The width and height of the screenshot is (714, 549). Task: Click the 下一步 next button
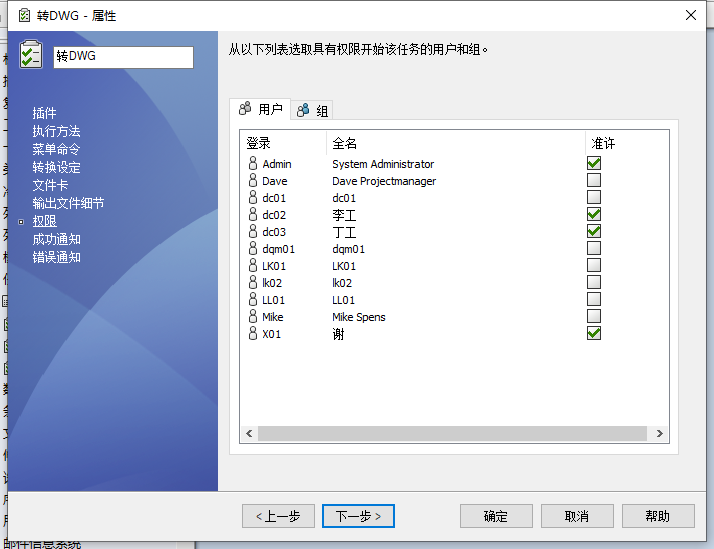[358, 516]
